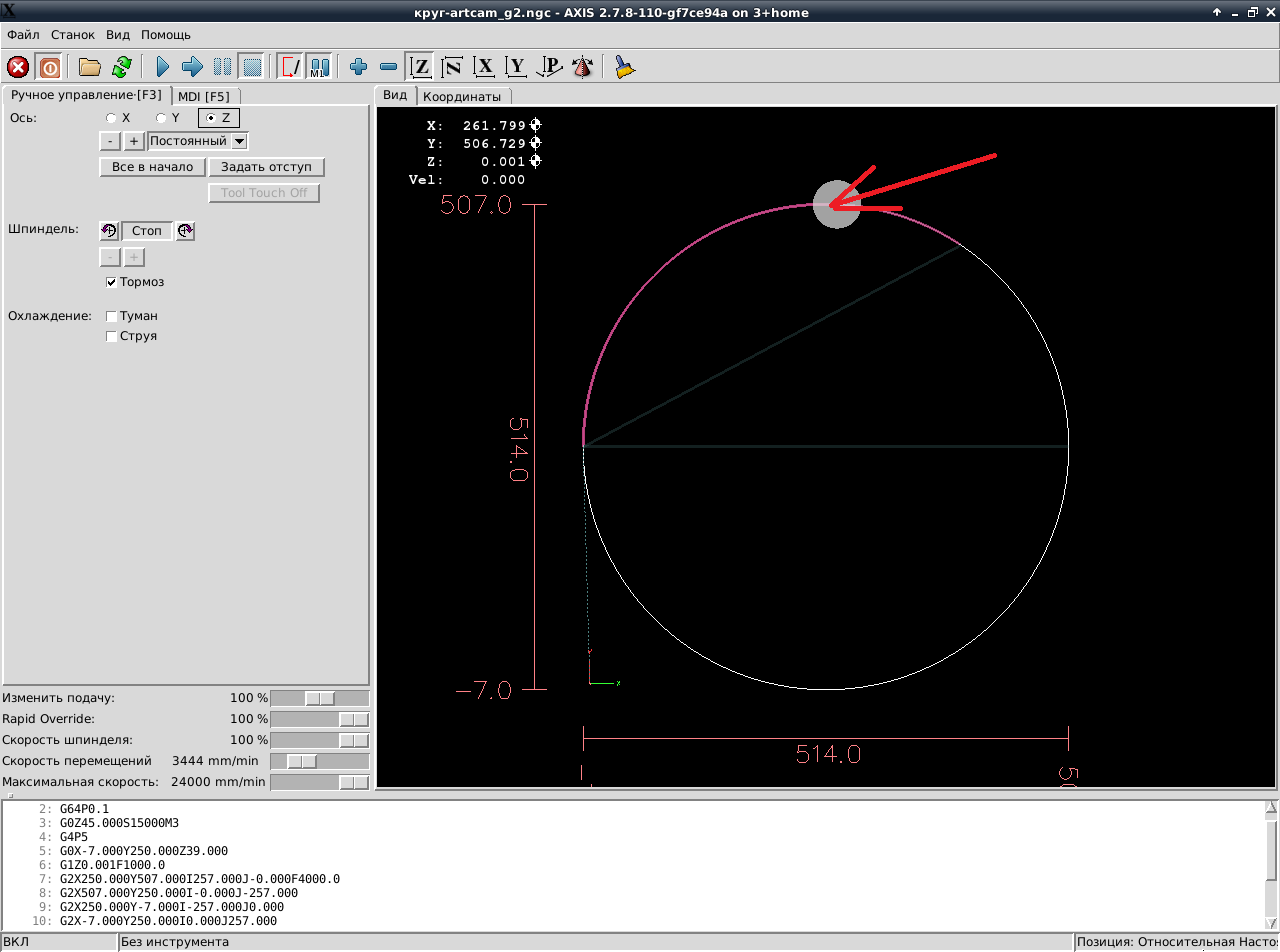Screen dimensions: 1280x952
Task: Adjust the Изменить подачу feed slider
Action: click(x=320, y=698)
